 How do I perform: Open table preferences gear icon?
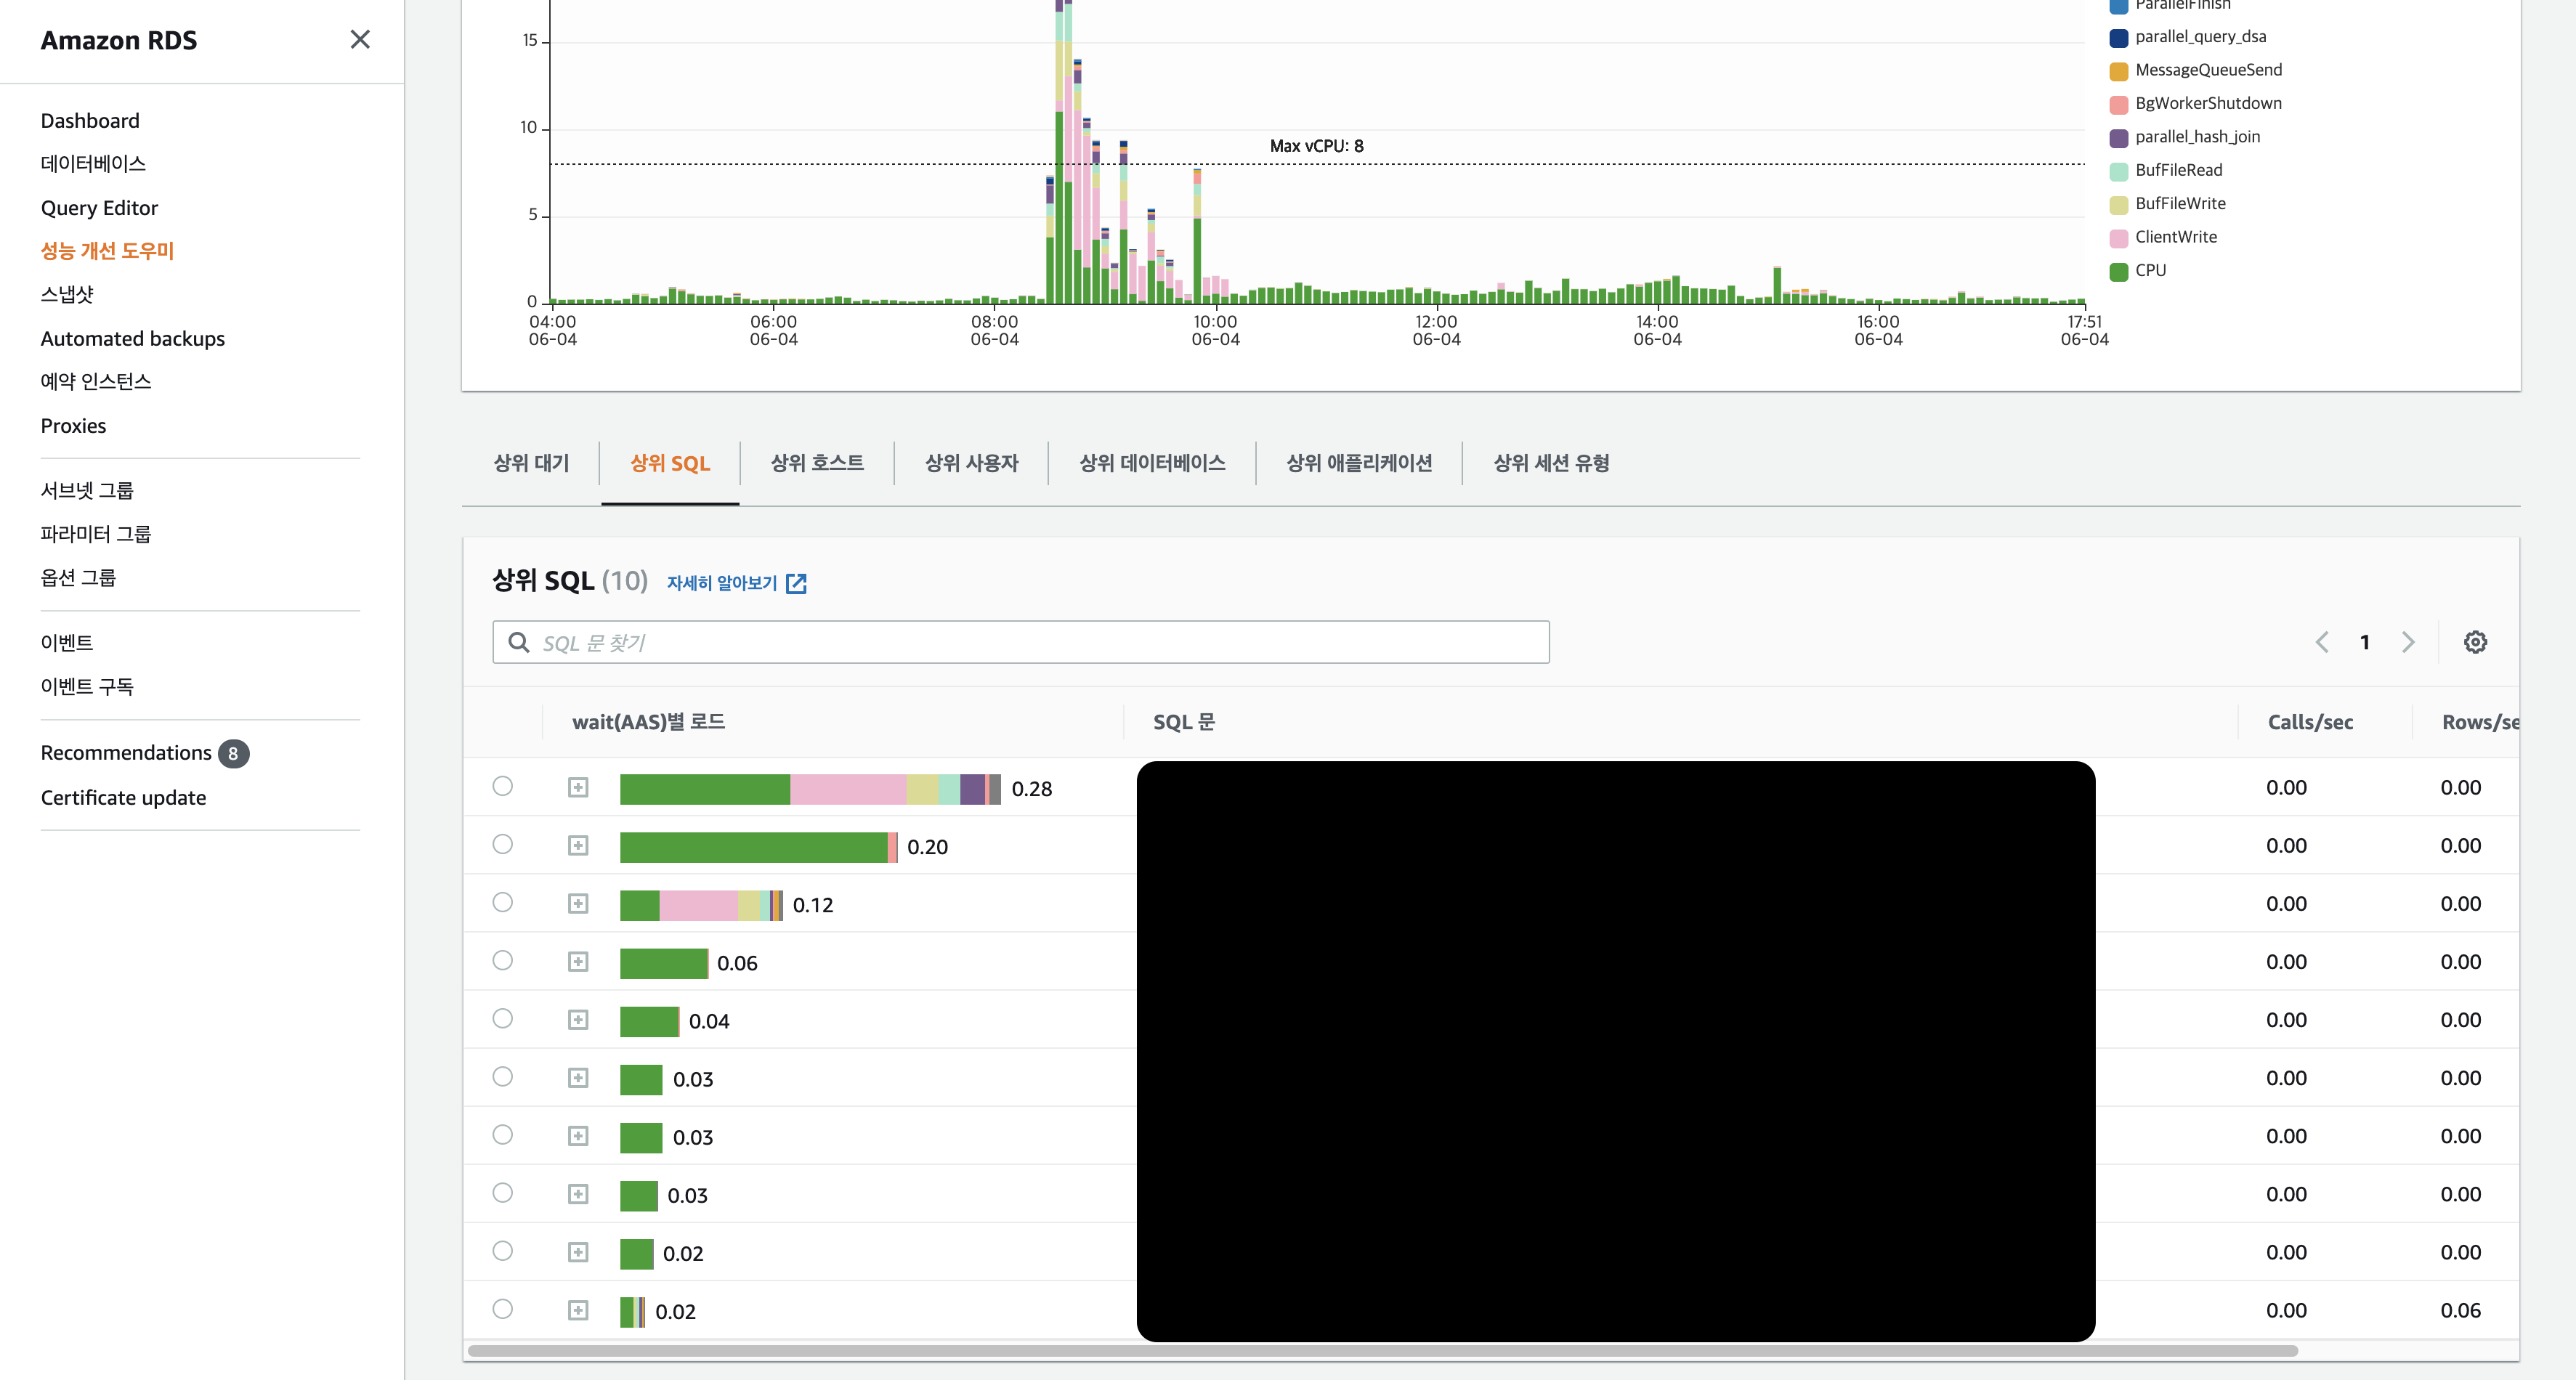[2475, 642]
